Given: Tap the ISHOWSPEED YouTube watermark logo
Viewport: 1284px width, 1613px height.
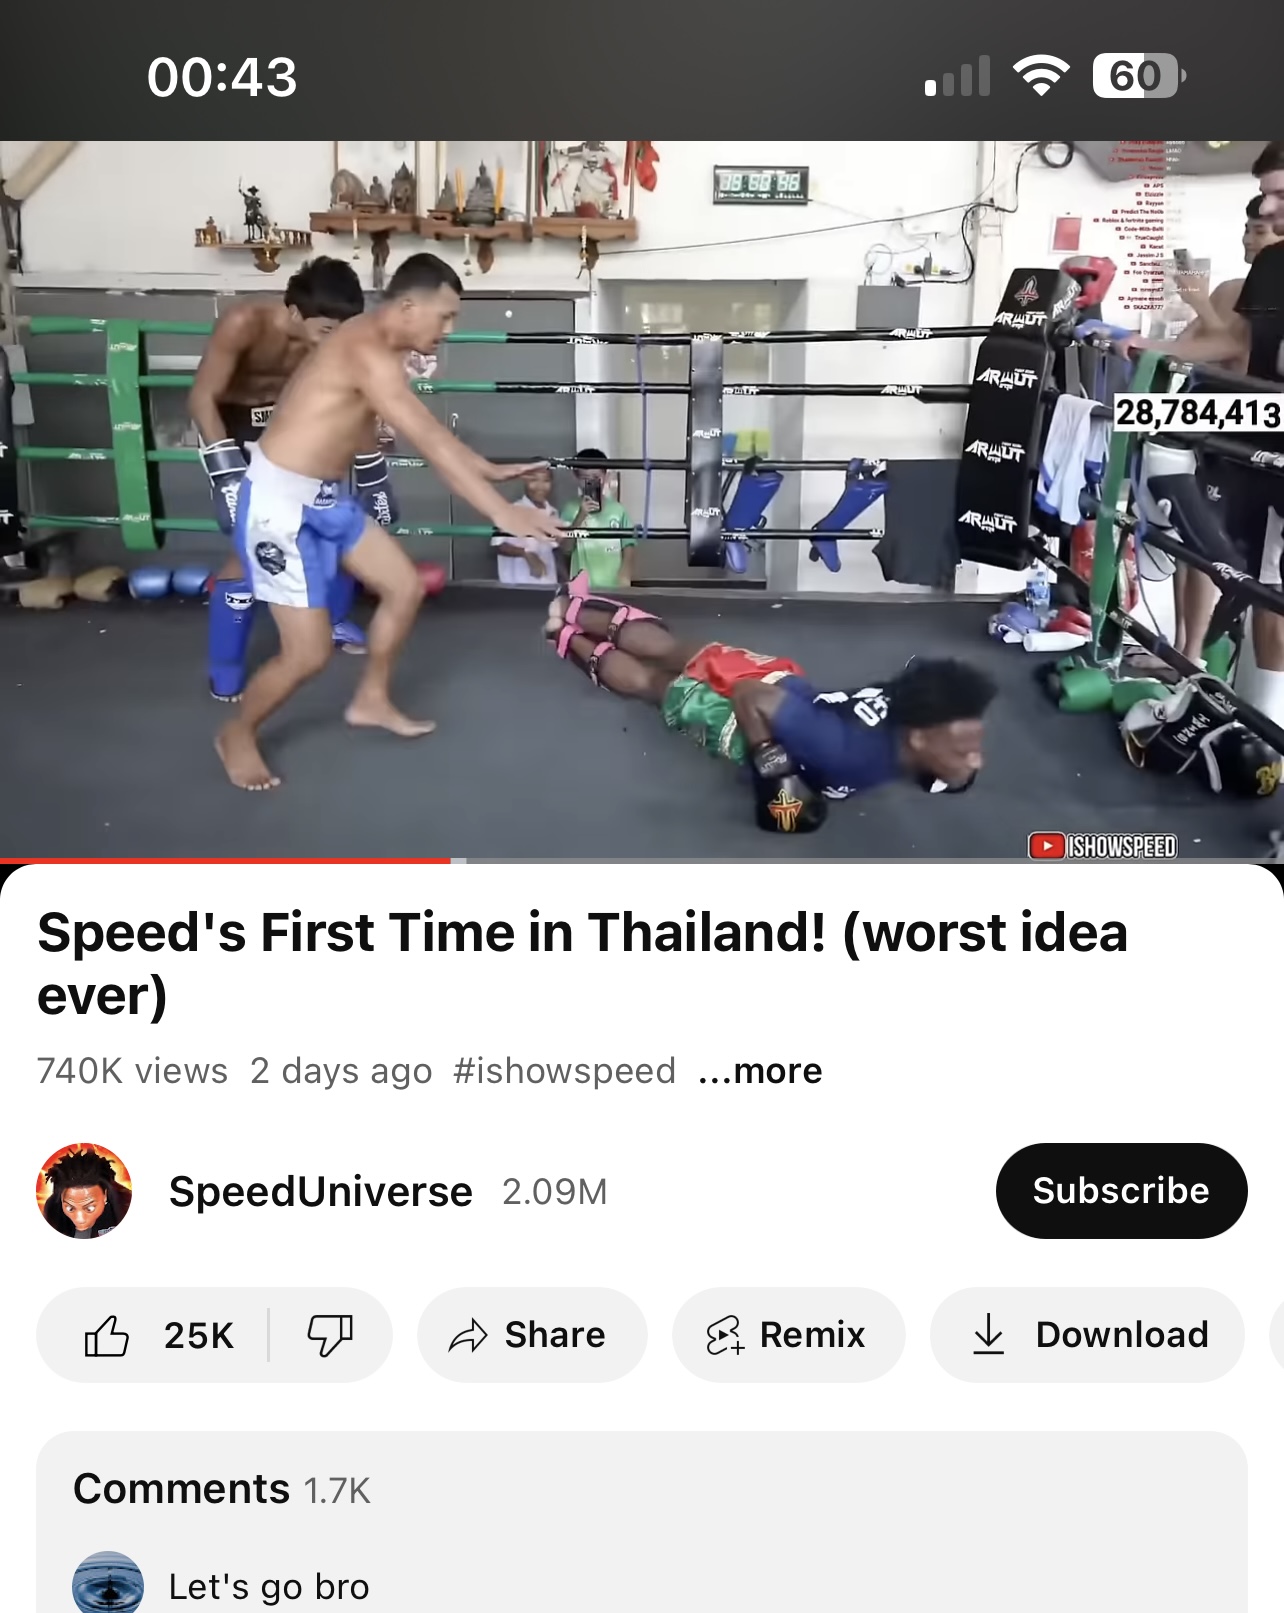Looking at the screenshot, I should pyautogui.click(x=1103, y=846).
